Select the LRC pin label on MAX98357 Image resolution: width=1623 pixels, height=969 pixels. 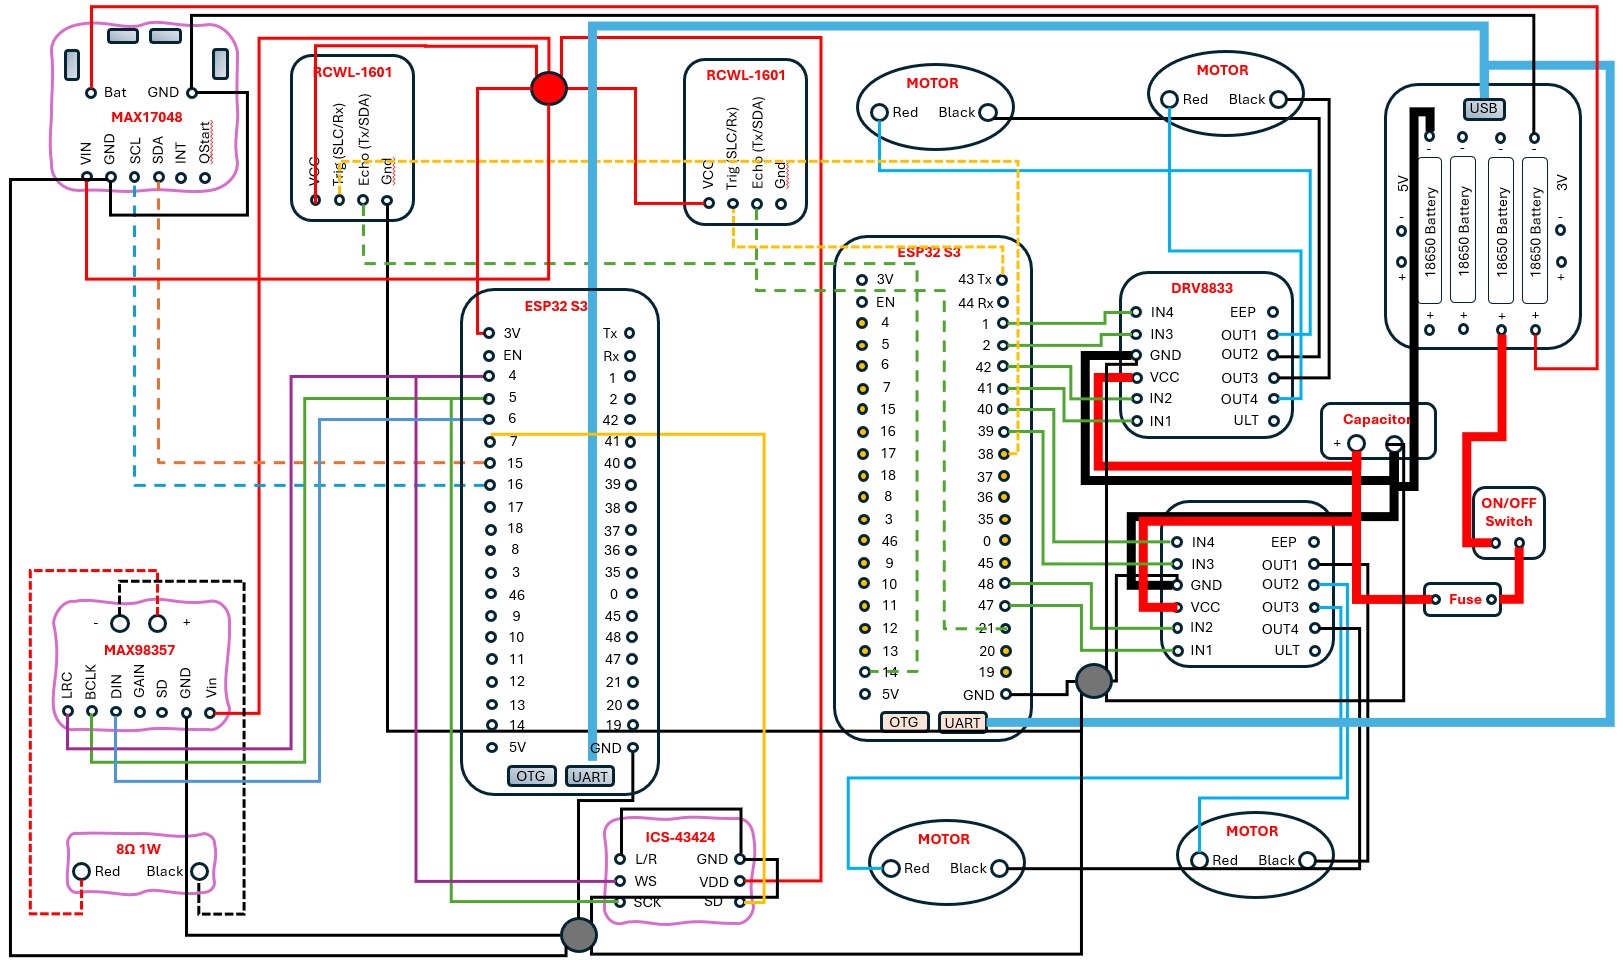tap(67, 685)
